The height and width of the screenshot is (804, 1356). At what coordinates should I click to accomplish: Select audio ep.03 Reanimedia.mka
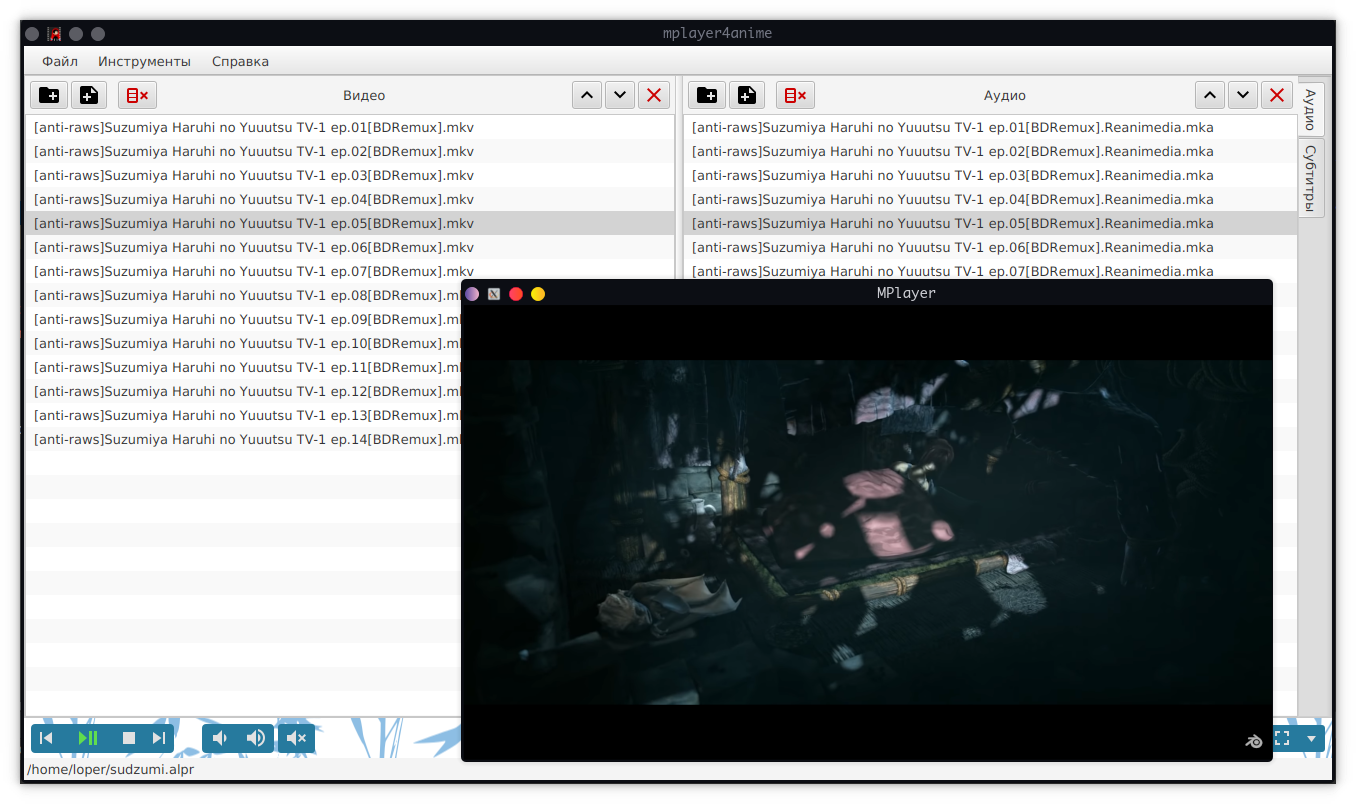pyautogui.click(x=990, y=175)
